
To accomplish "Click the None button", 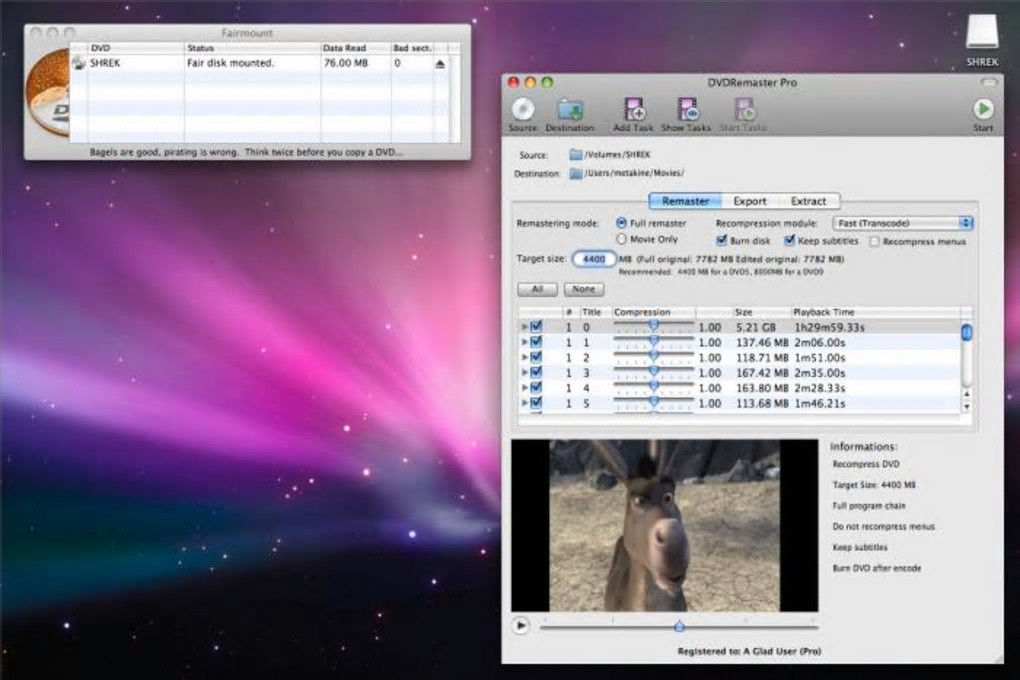I will tap(584, 289).
